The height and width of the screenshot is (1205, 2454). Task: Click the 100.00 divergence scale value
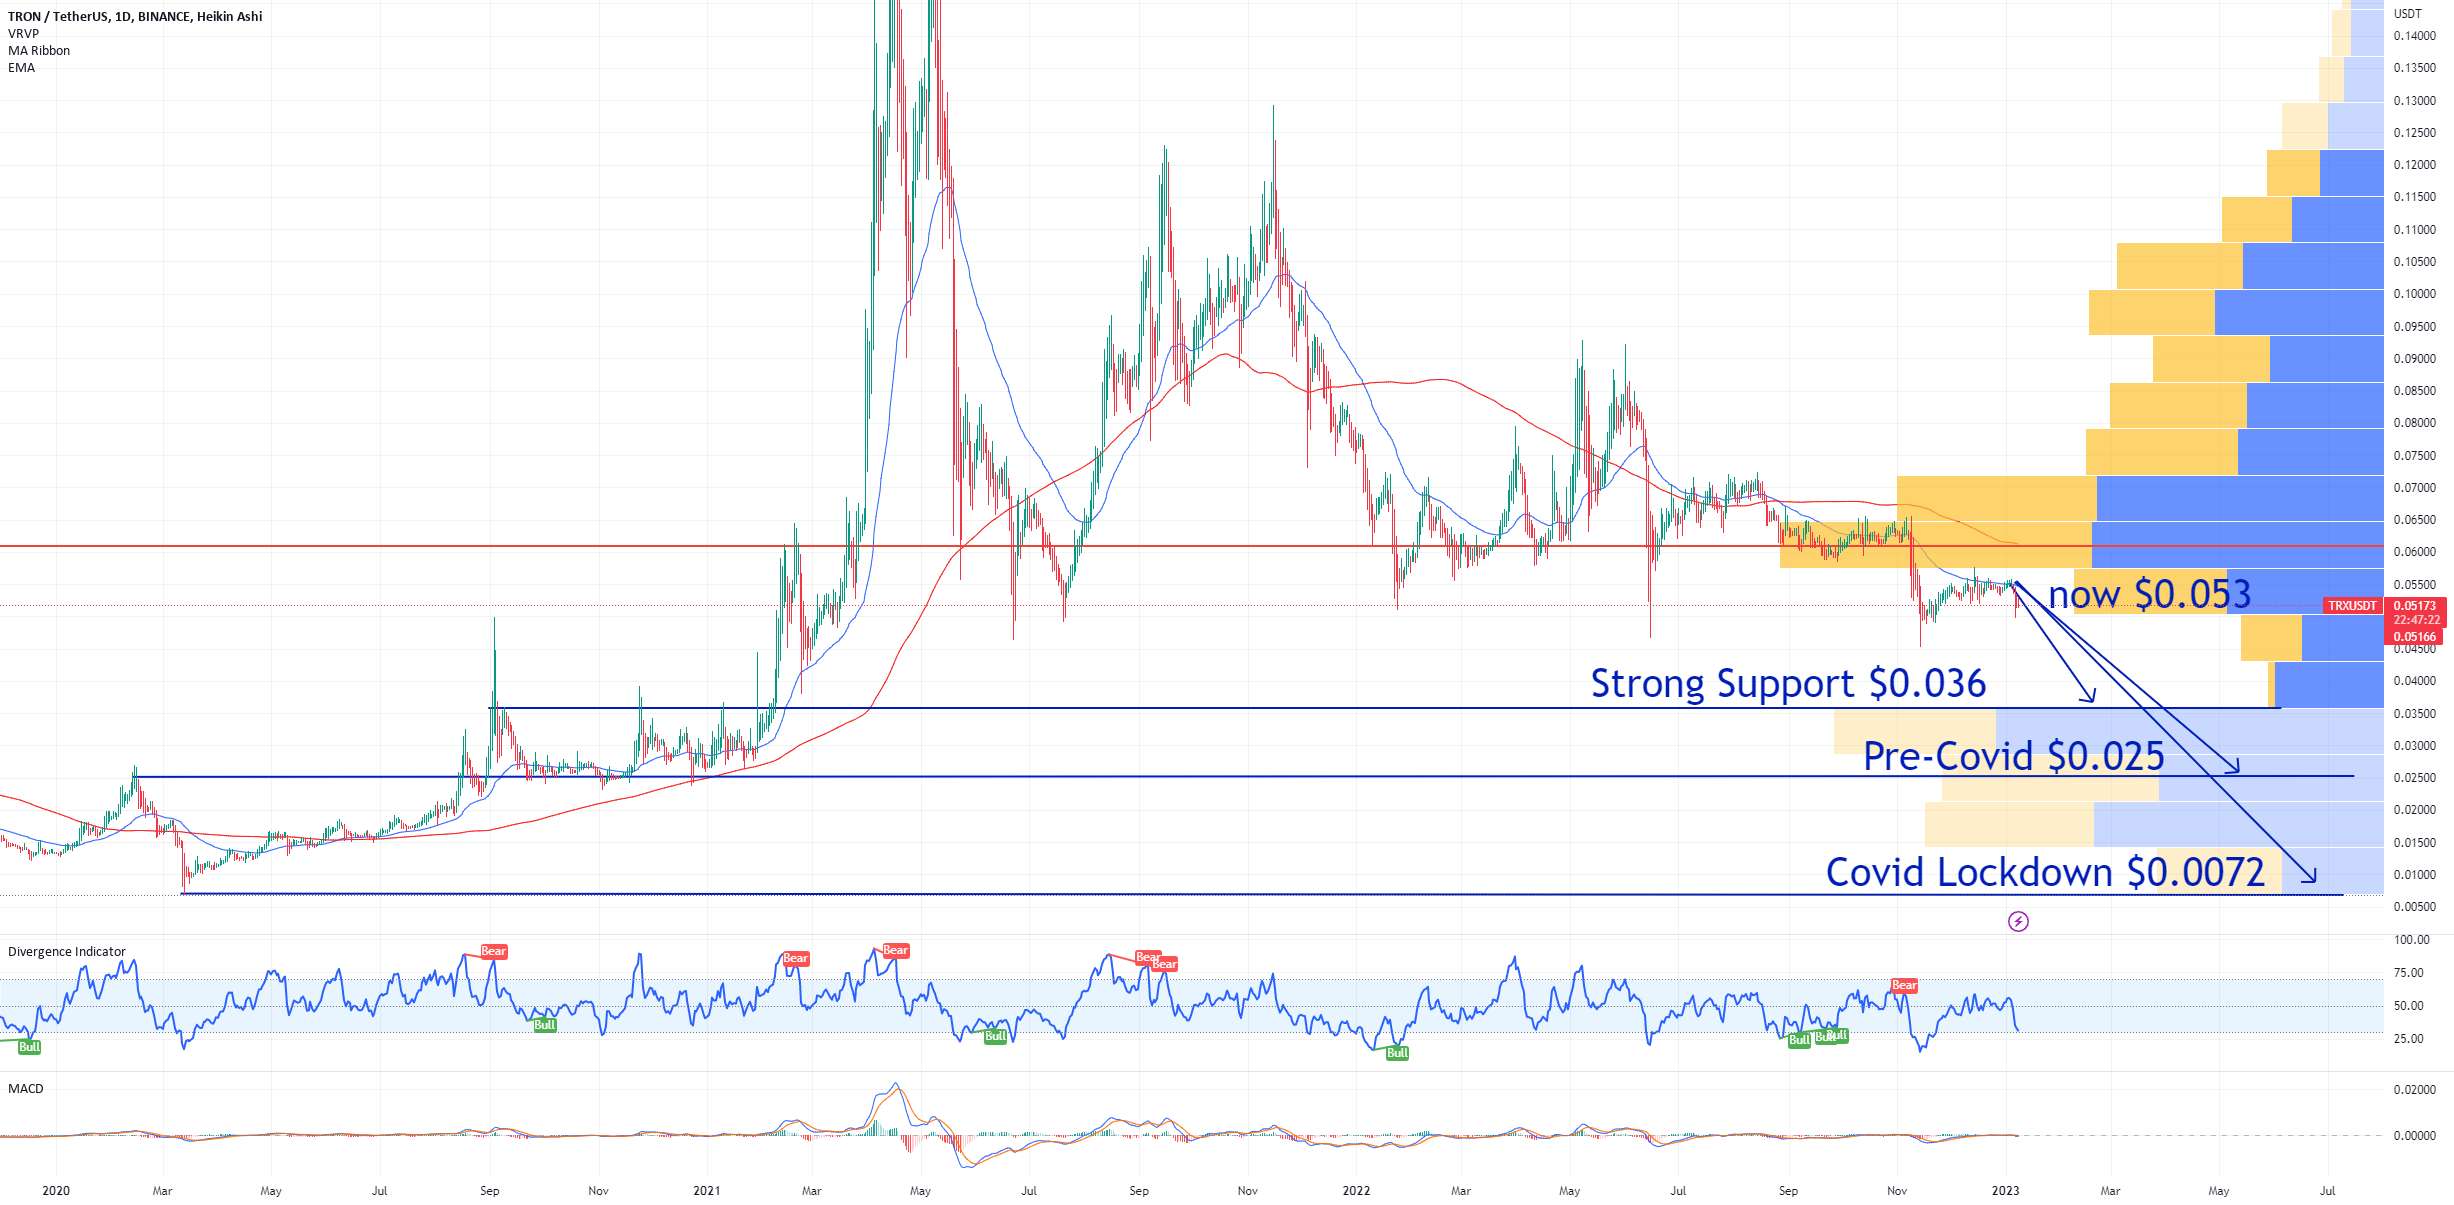[x=2412, y=940]
